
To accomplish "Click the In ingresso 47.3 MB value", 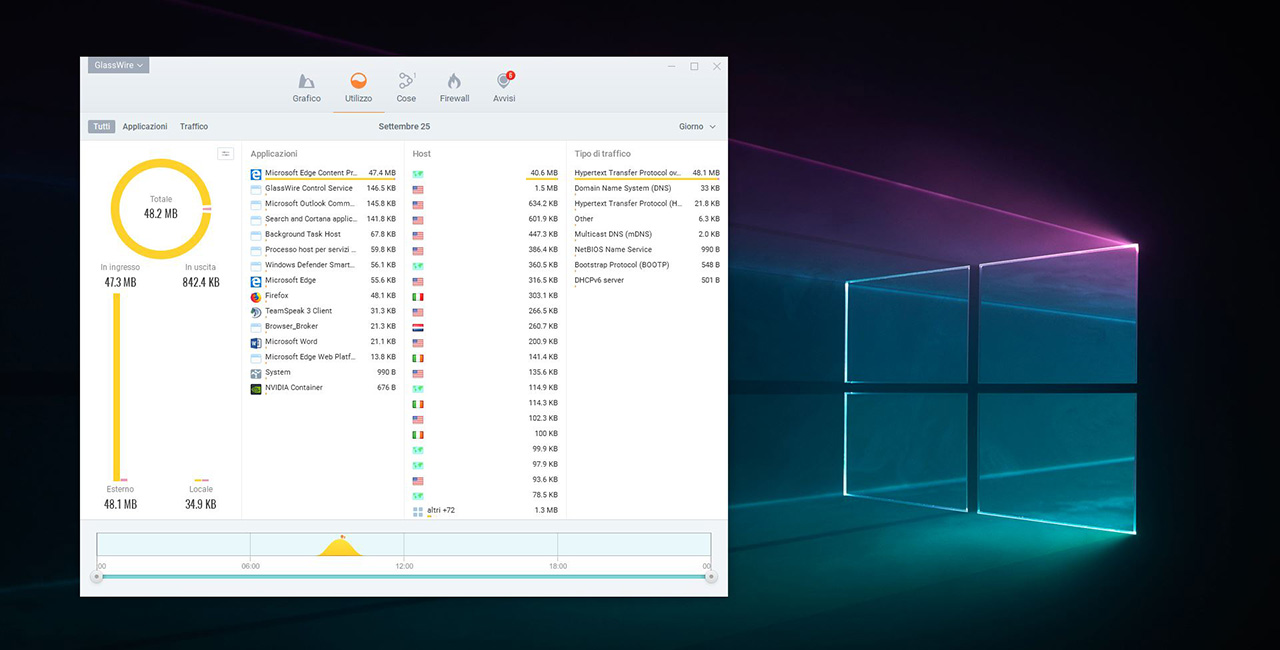I will tap(120, 283).
